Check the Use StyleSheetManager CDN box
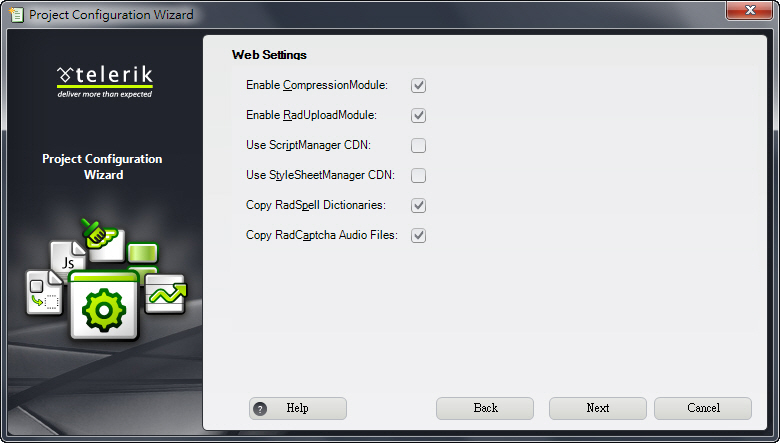The image size is (780, 443). pyautogui.click(x=418, y=175)
